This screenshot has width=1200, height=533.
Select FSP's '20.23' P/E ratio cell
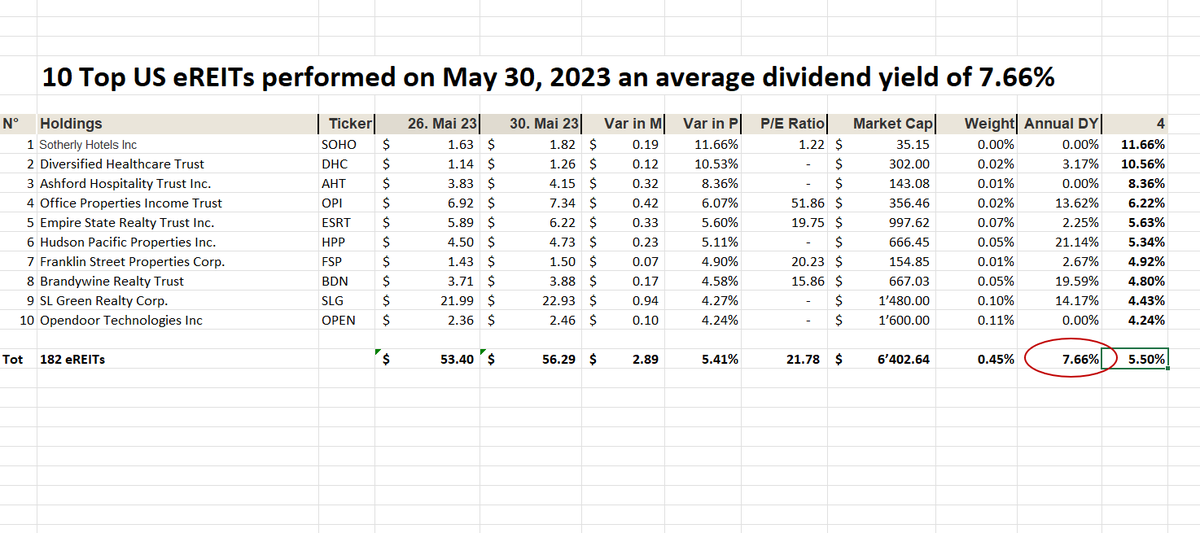[x=786, y=261]
